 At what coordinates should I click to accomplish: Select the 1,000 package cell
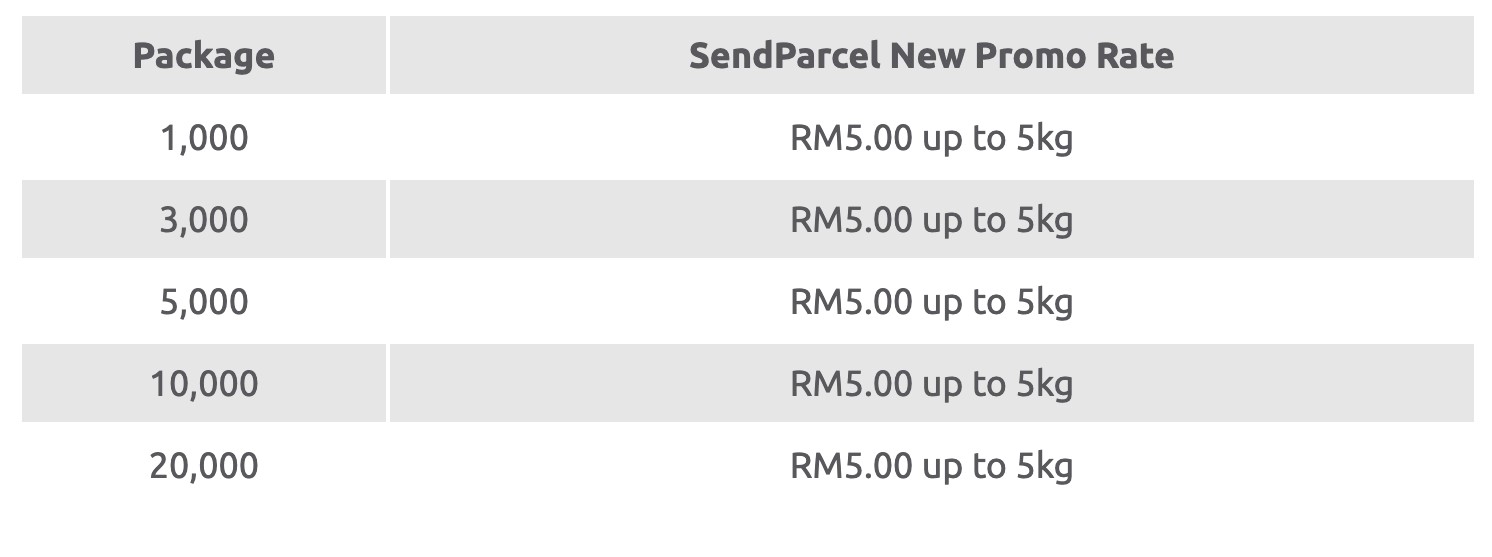[x=204, y=137]
